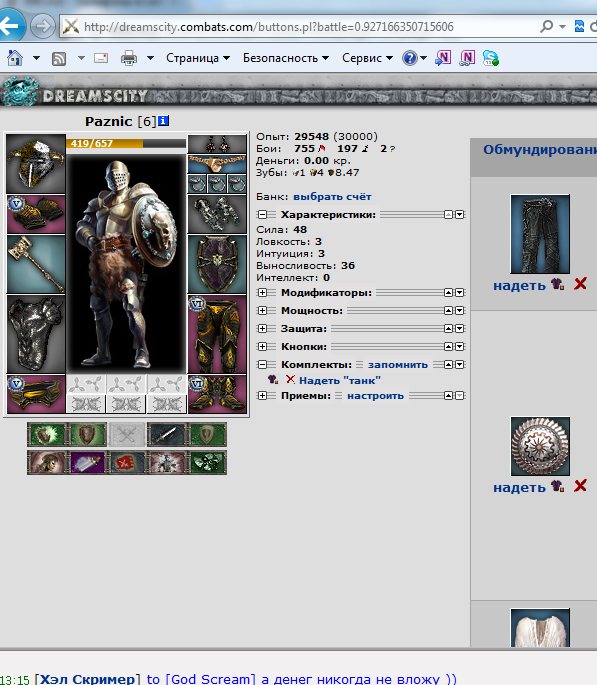Click the round silver shield thumbnail
This screenshot has width=597, height=685.
coord(540,446)
